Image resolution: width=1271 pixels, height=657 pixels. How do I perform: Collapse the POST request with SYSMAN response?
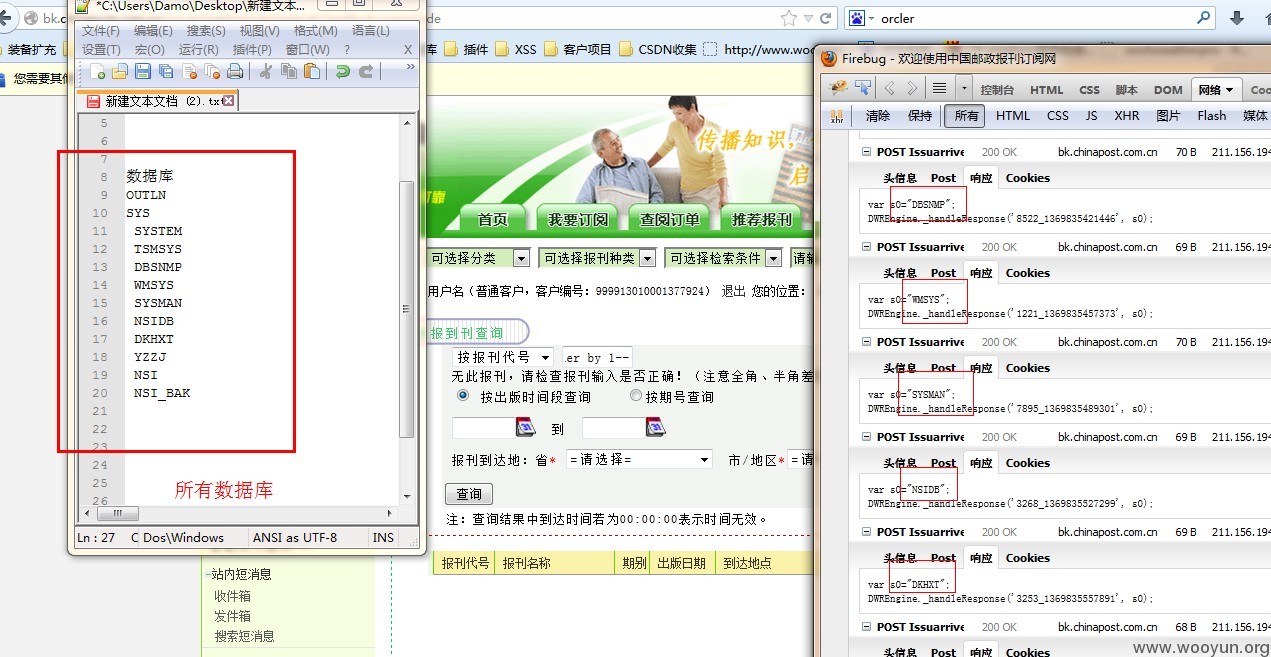click(866, 342)
